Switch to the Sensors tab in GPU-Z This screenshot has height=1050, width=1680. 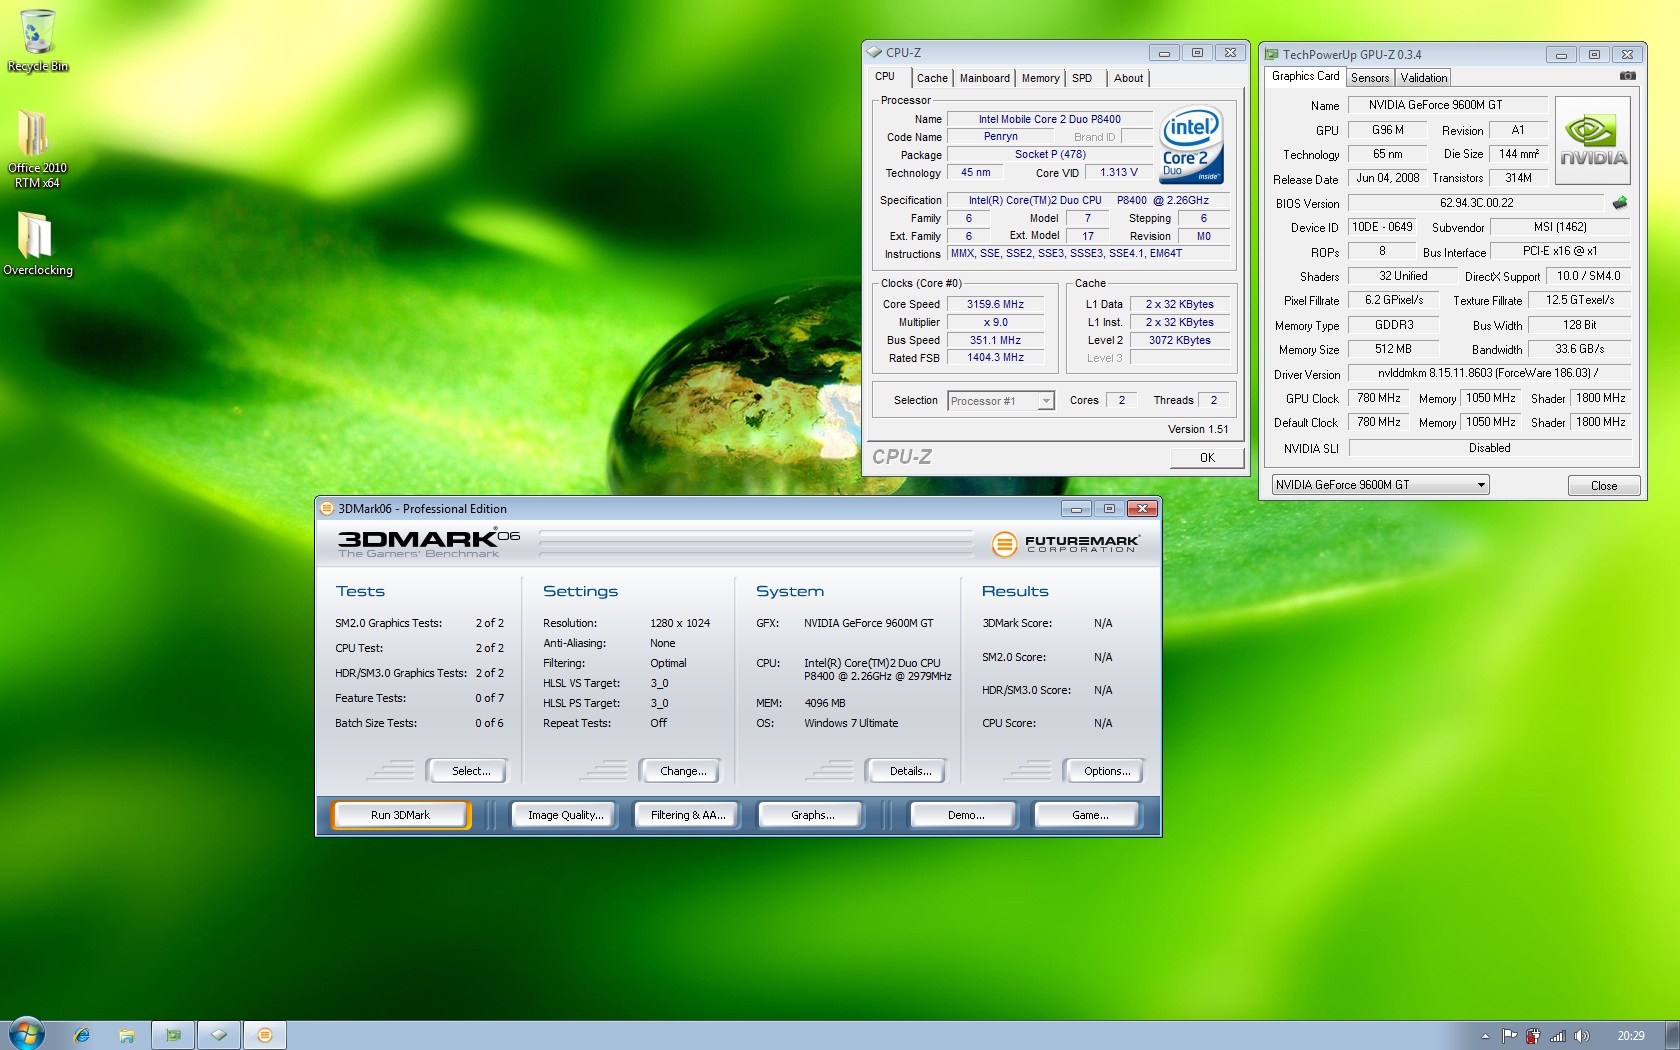click(x=1370, y=78)
